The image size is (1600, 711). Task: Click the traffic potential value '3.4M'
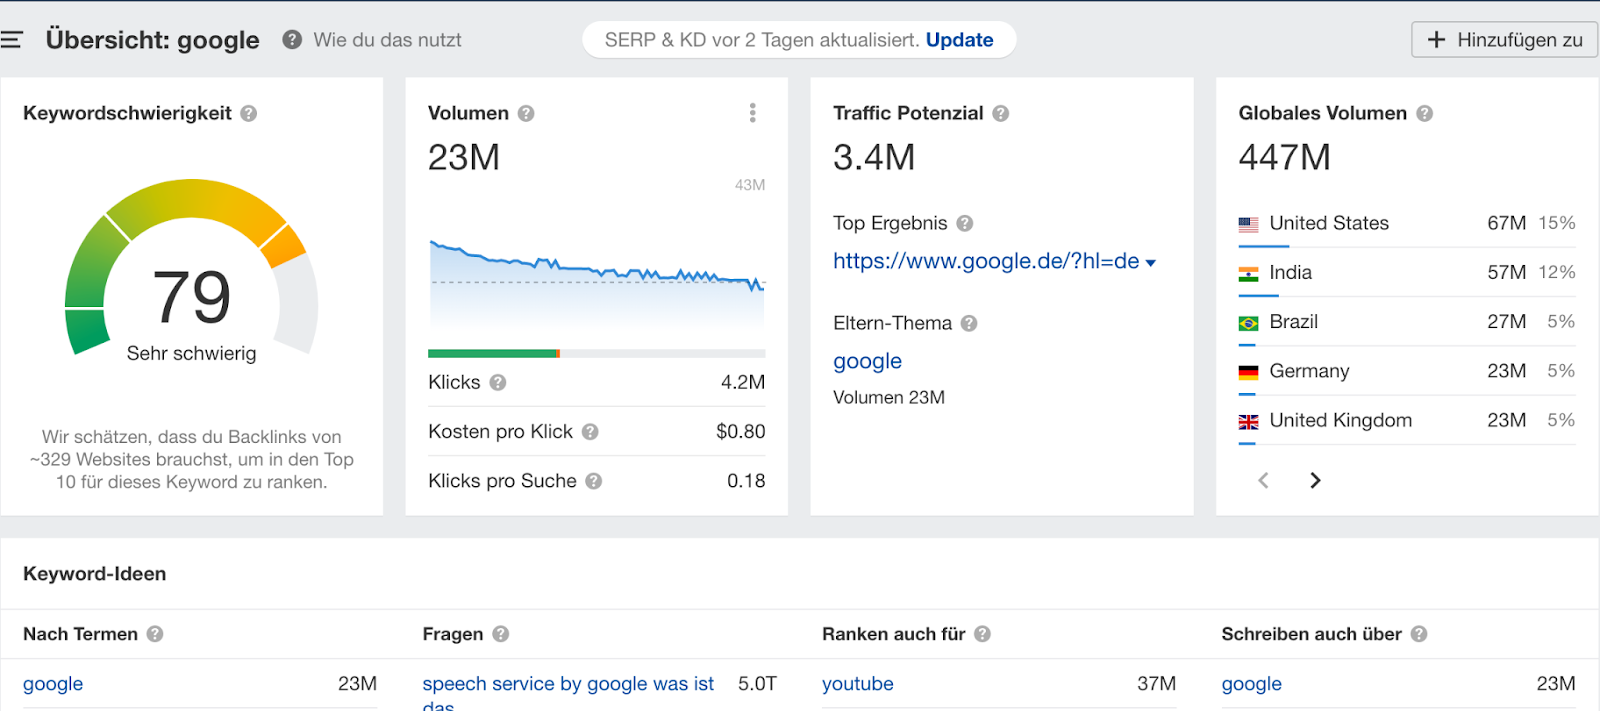point(874,158)
